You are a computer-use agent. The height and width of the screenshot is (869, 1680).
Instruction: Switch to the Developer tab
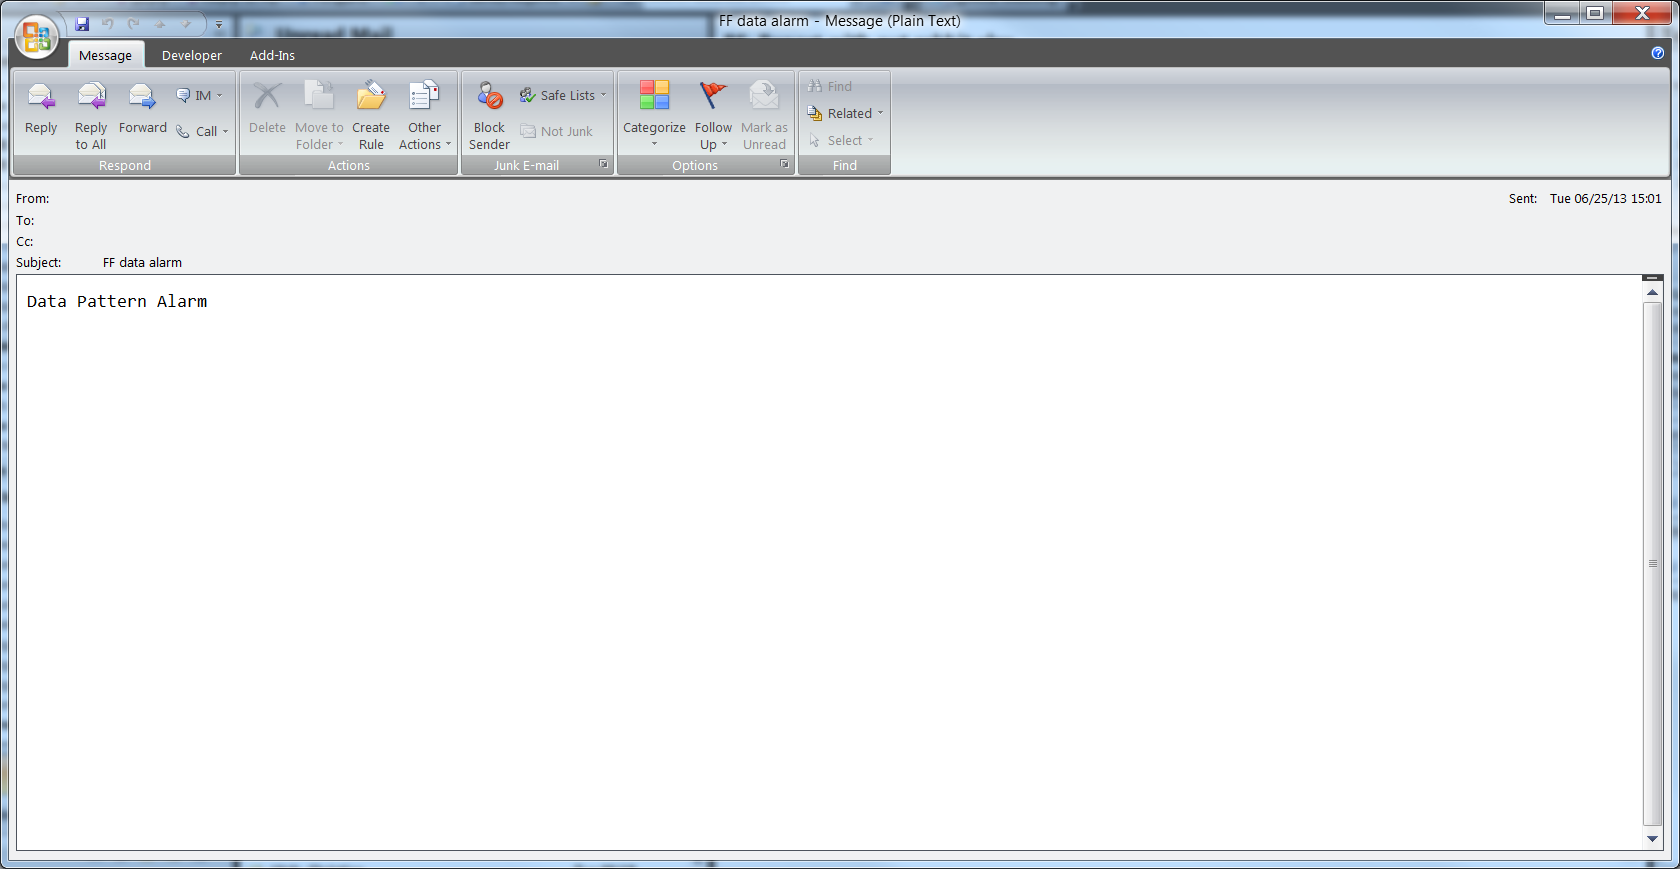point(192,56)
